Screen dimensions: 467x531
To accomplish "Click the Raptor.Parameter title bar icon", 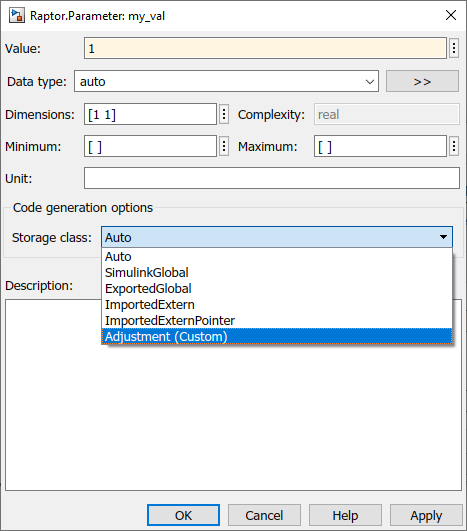I will click(17, 16).
